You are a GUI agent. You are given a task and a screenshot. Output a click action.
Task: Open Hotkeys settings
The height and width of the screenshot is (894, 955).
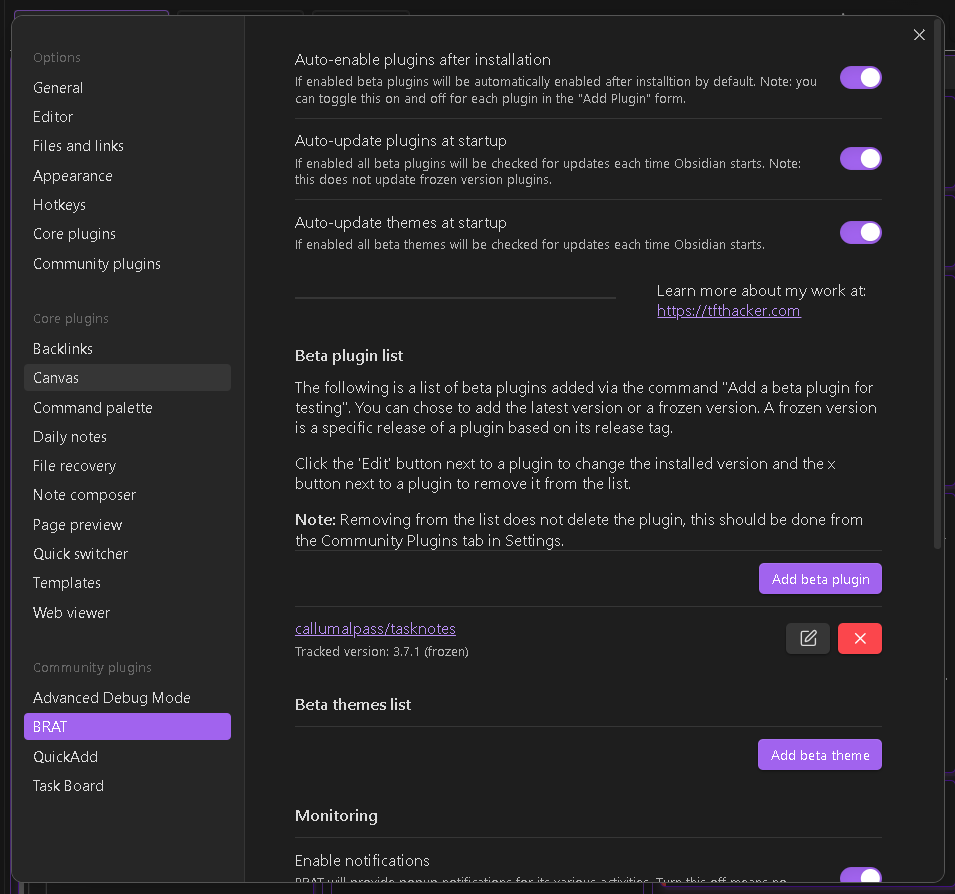(x=127, y=205)
